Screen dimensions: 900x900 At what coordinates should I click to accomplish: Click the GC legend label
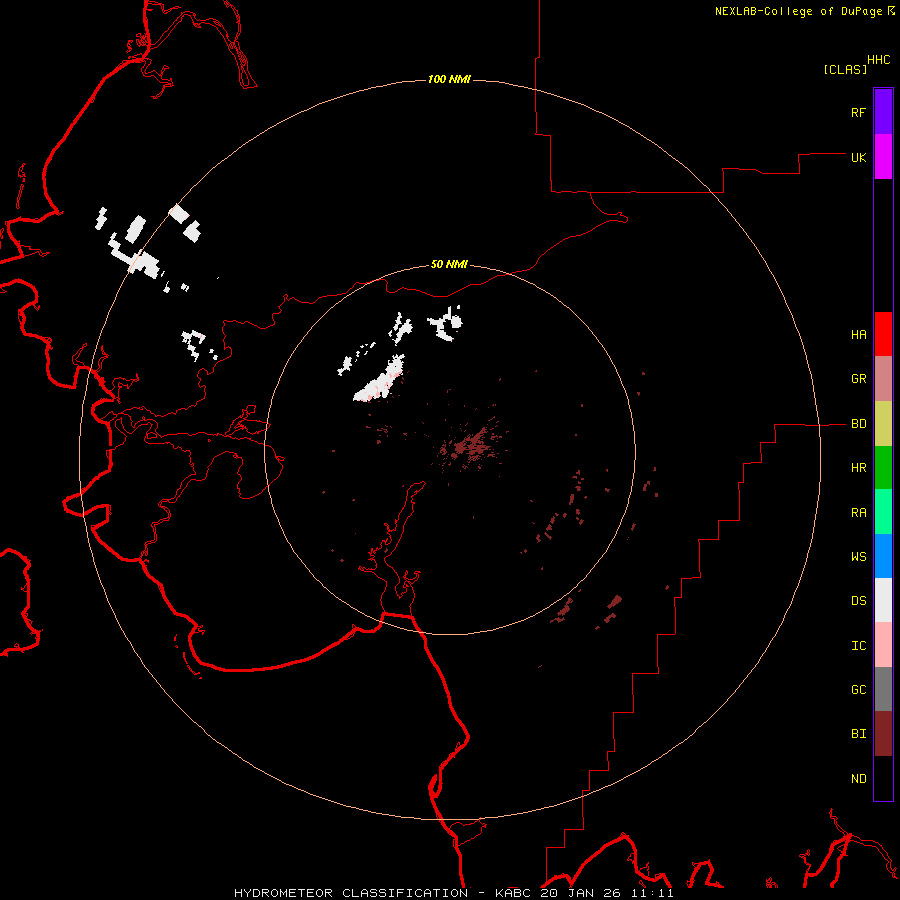click(858, 690)
